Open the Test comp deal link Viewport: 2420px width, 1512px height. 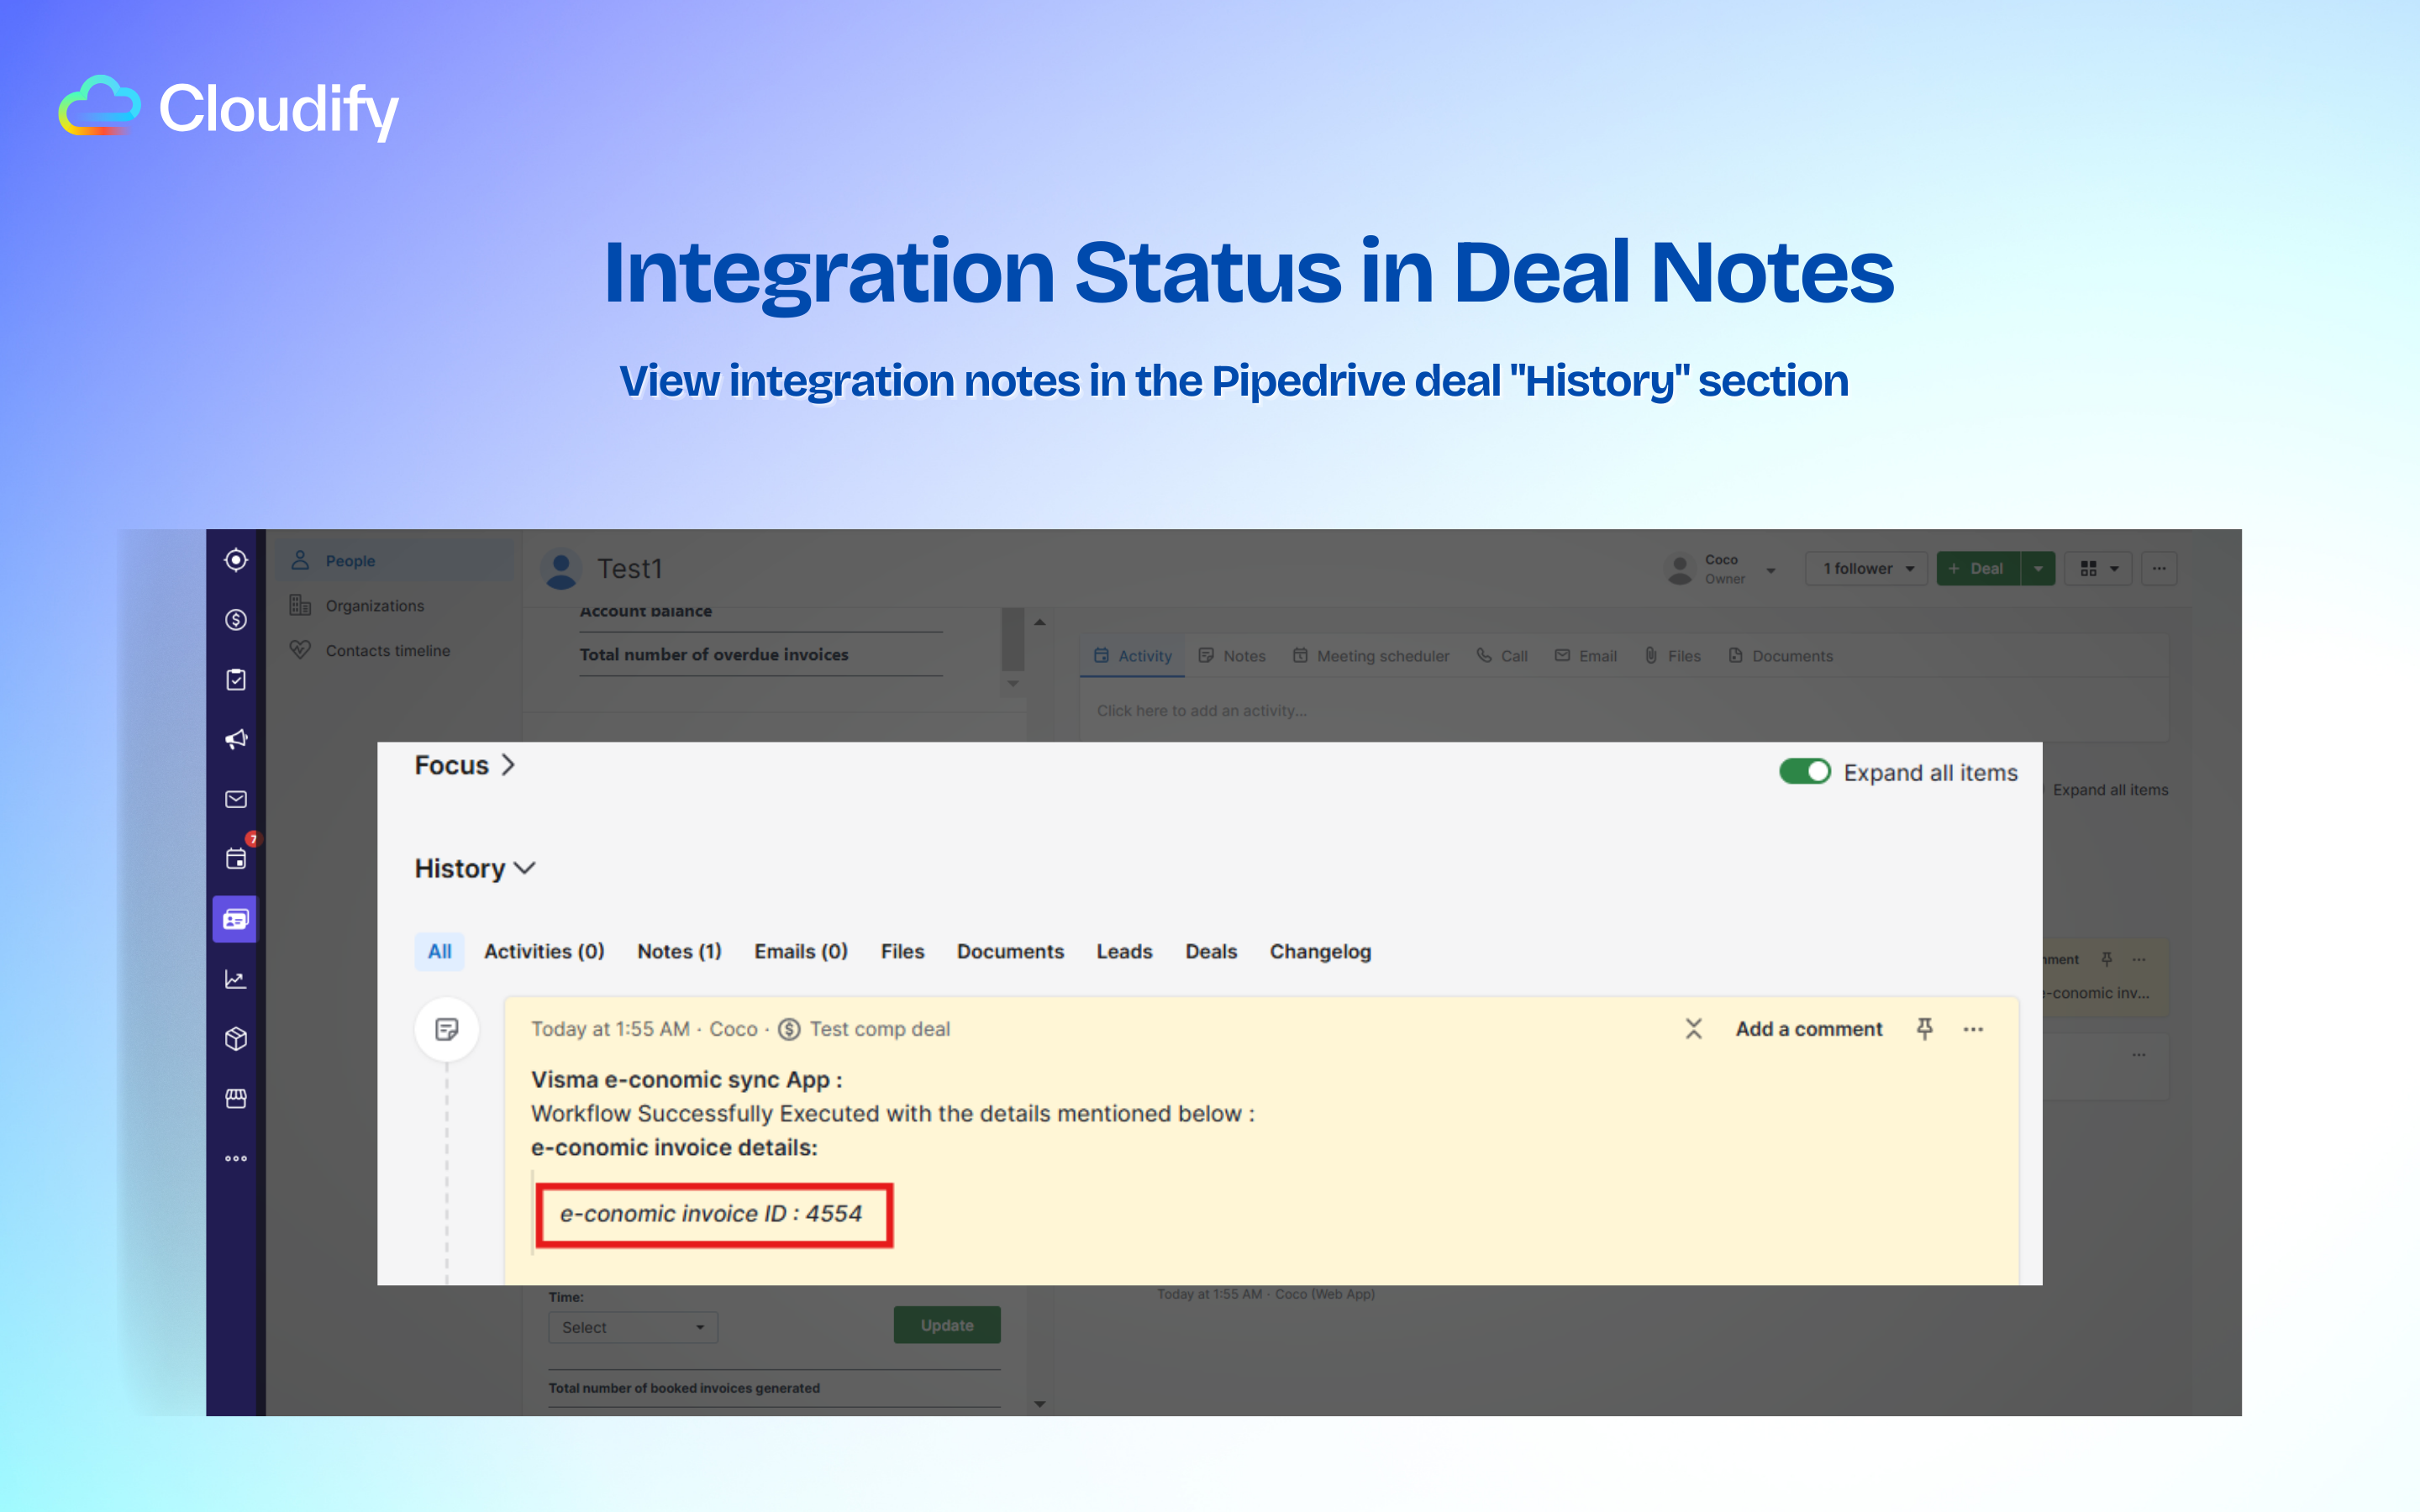coord(880,1029)
